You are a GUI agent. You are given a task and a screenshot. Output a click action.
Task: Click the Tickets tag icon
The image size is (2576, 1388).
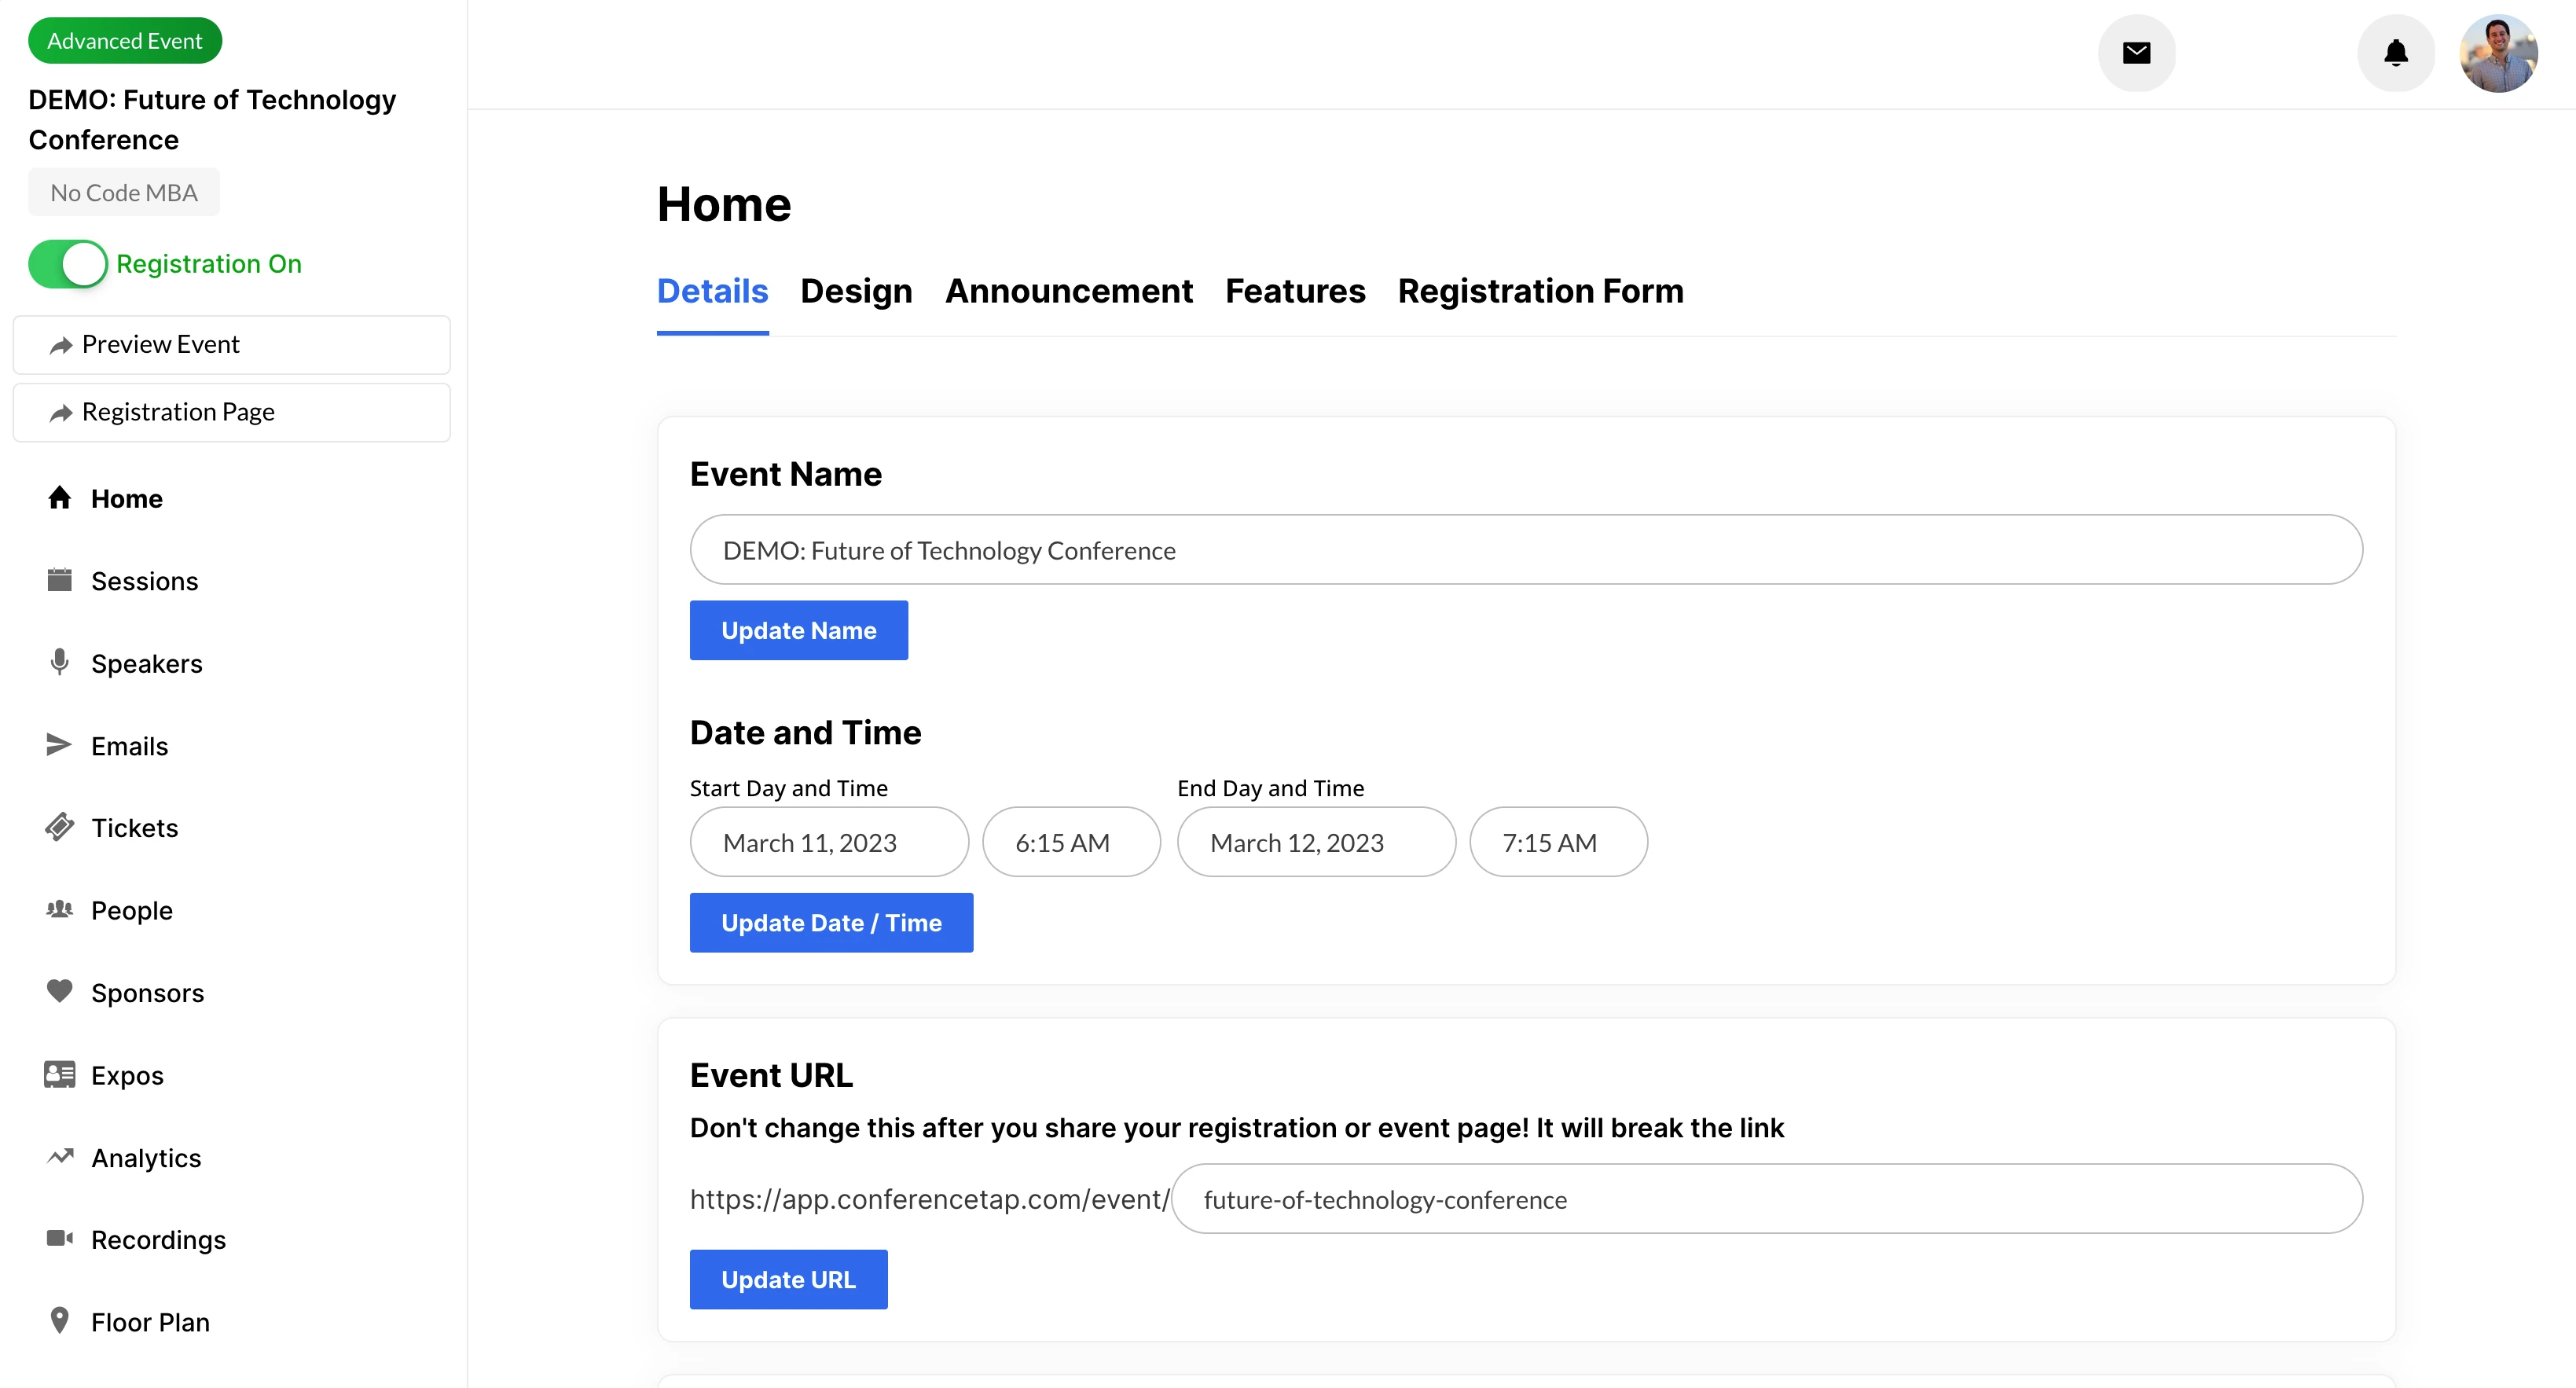click(59, 827)
